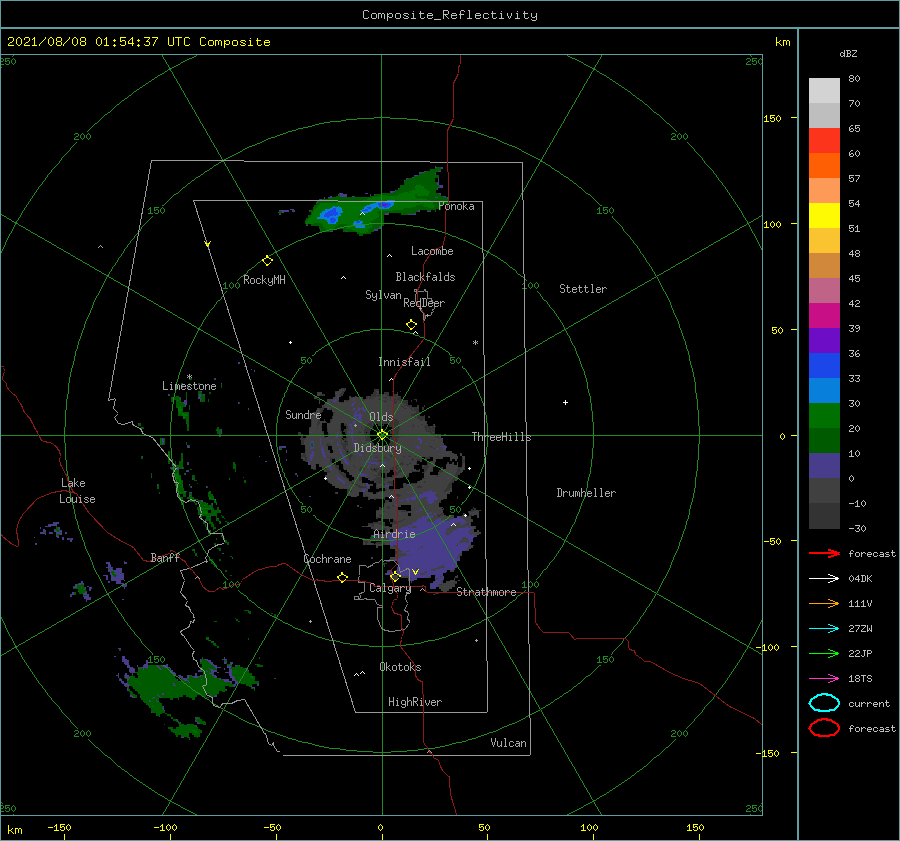Click the RockyMH label
This screenshot has height=841, width=900.
coord(264,280)
